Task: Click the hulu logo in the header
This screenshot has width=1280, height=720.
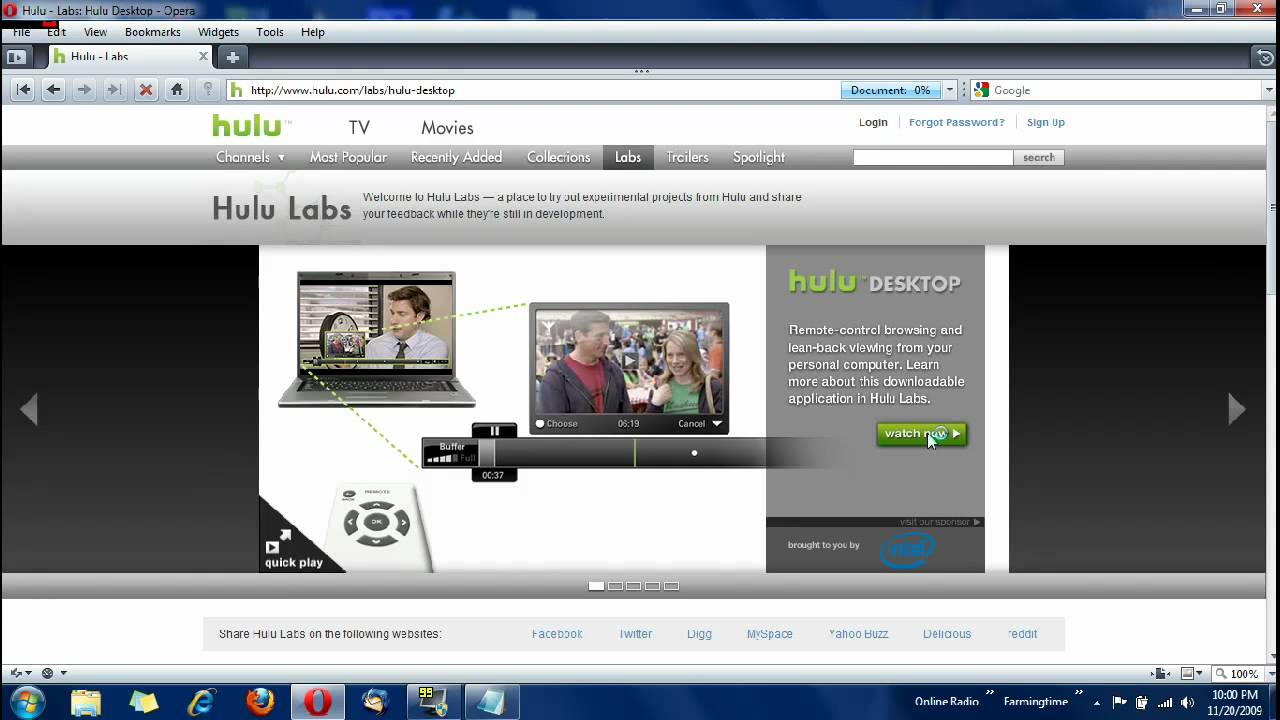Action: click(x=252, y=126)
